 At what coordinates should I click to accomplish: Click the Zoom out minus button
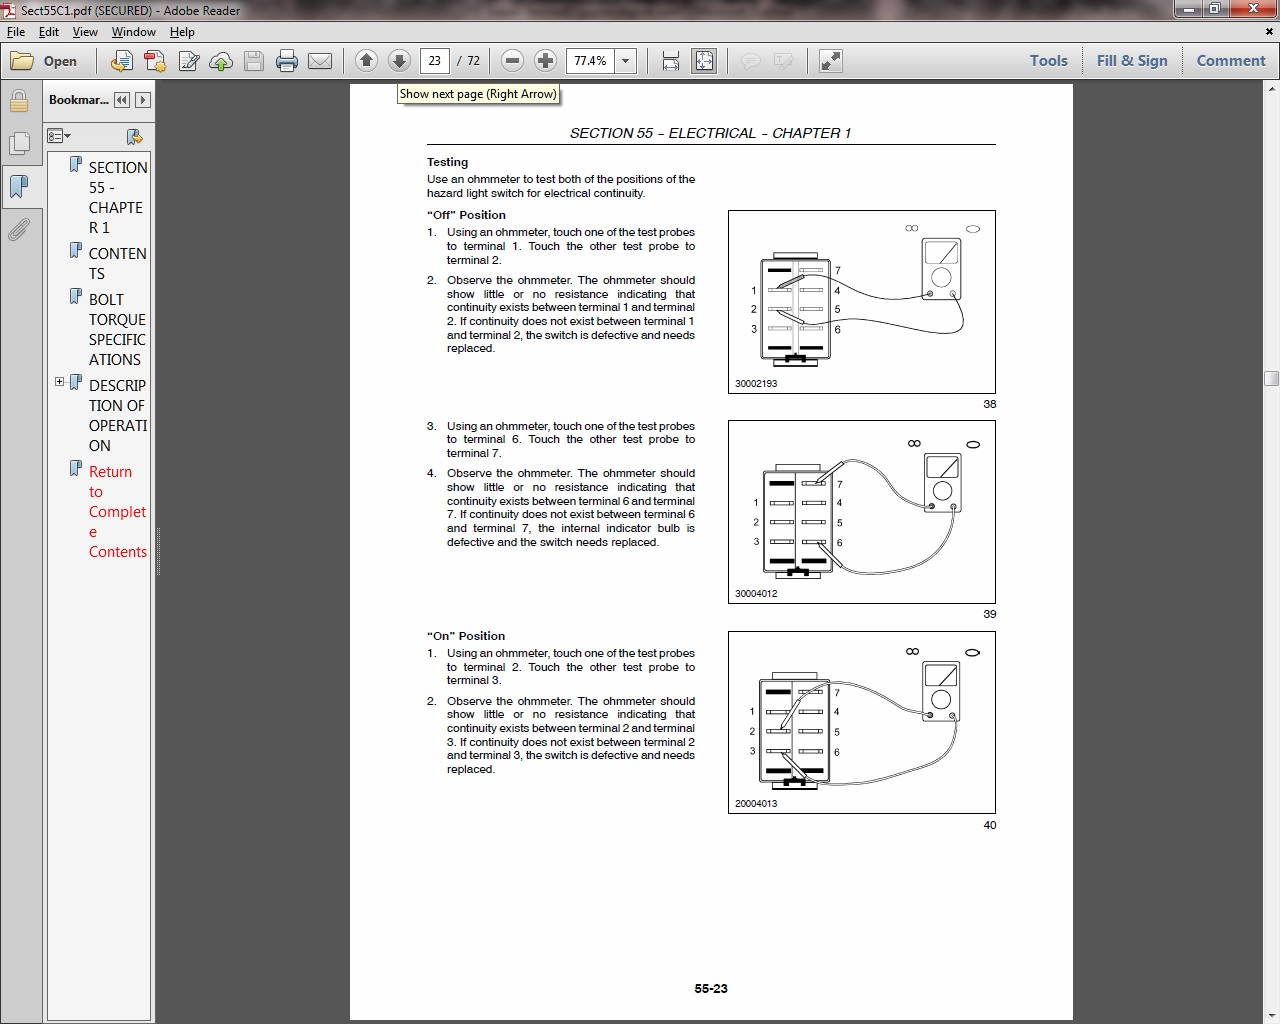(x=512, y=61)
